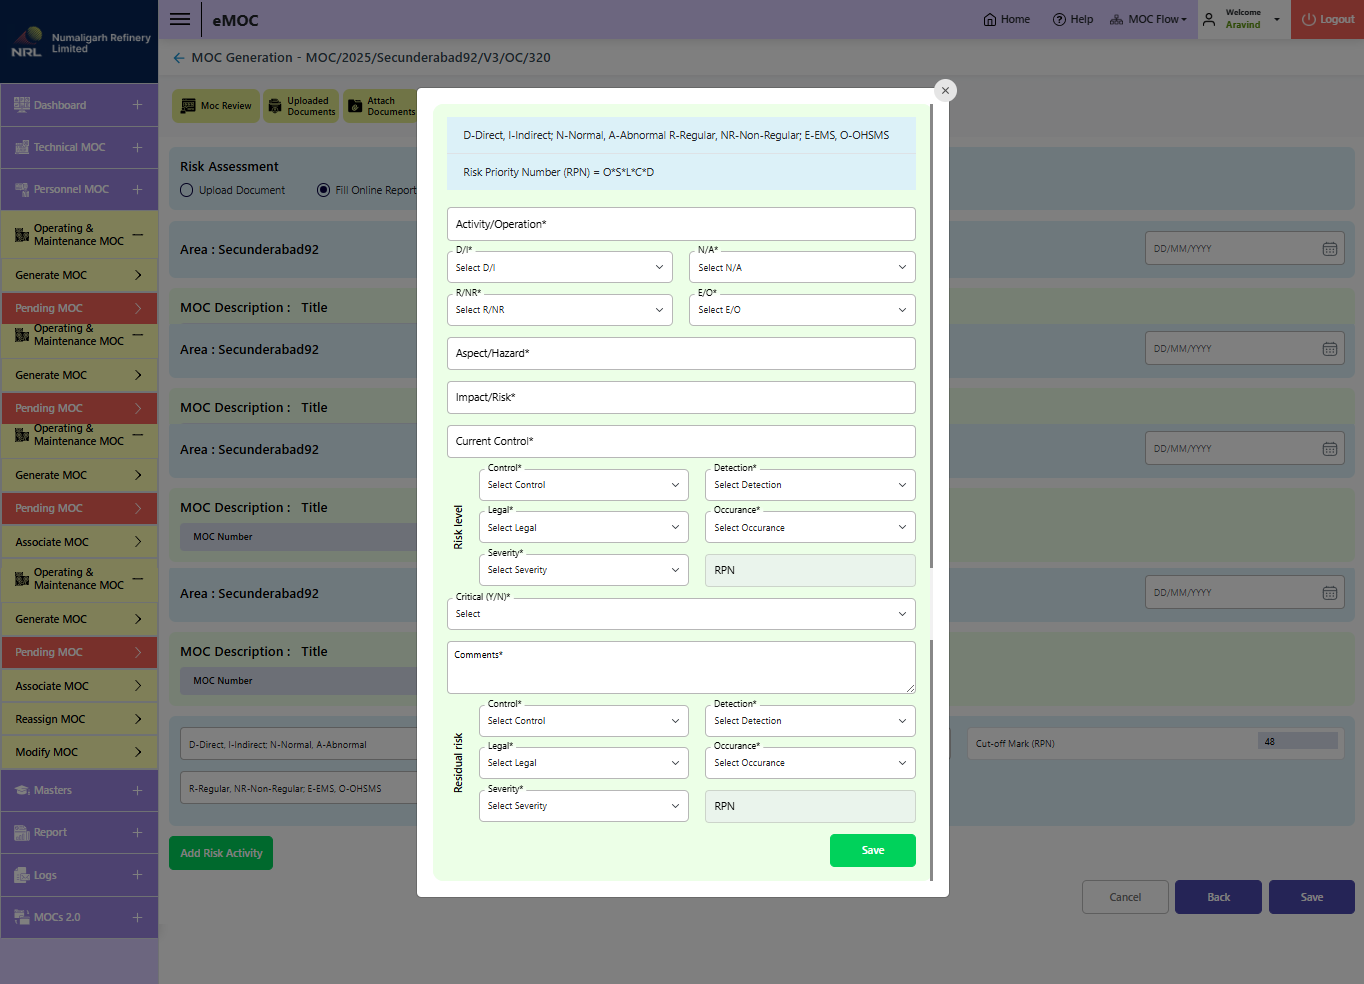Select the Upload Document radio button

[187, 190]
